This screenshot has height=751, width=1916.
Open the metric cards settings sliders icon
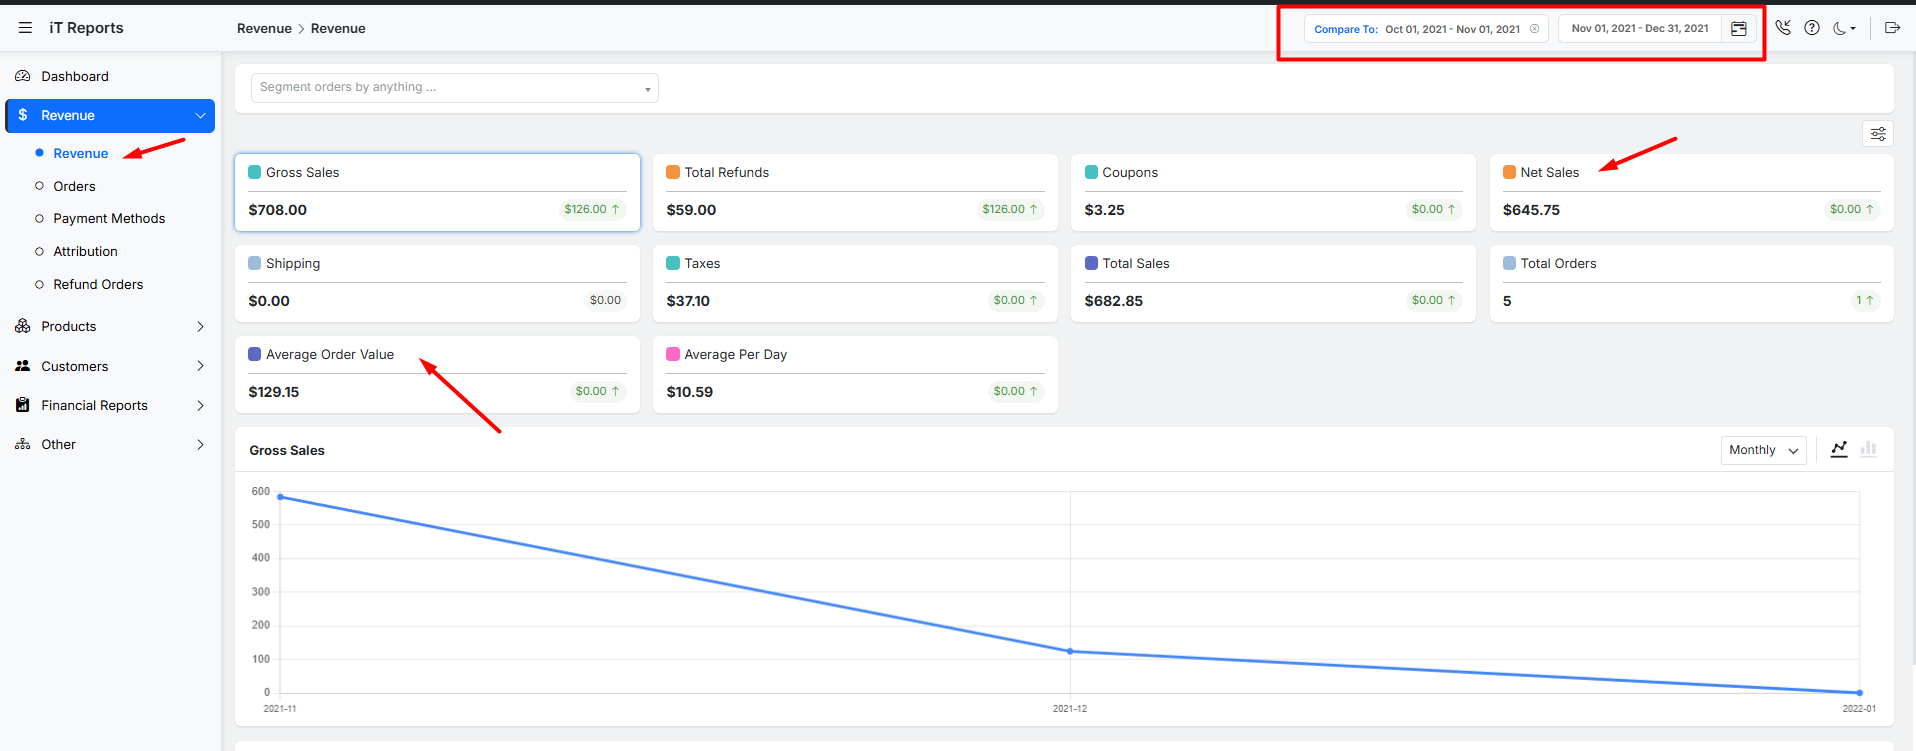[x=1878, y=134]
